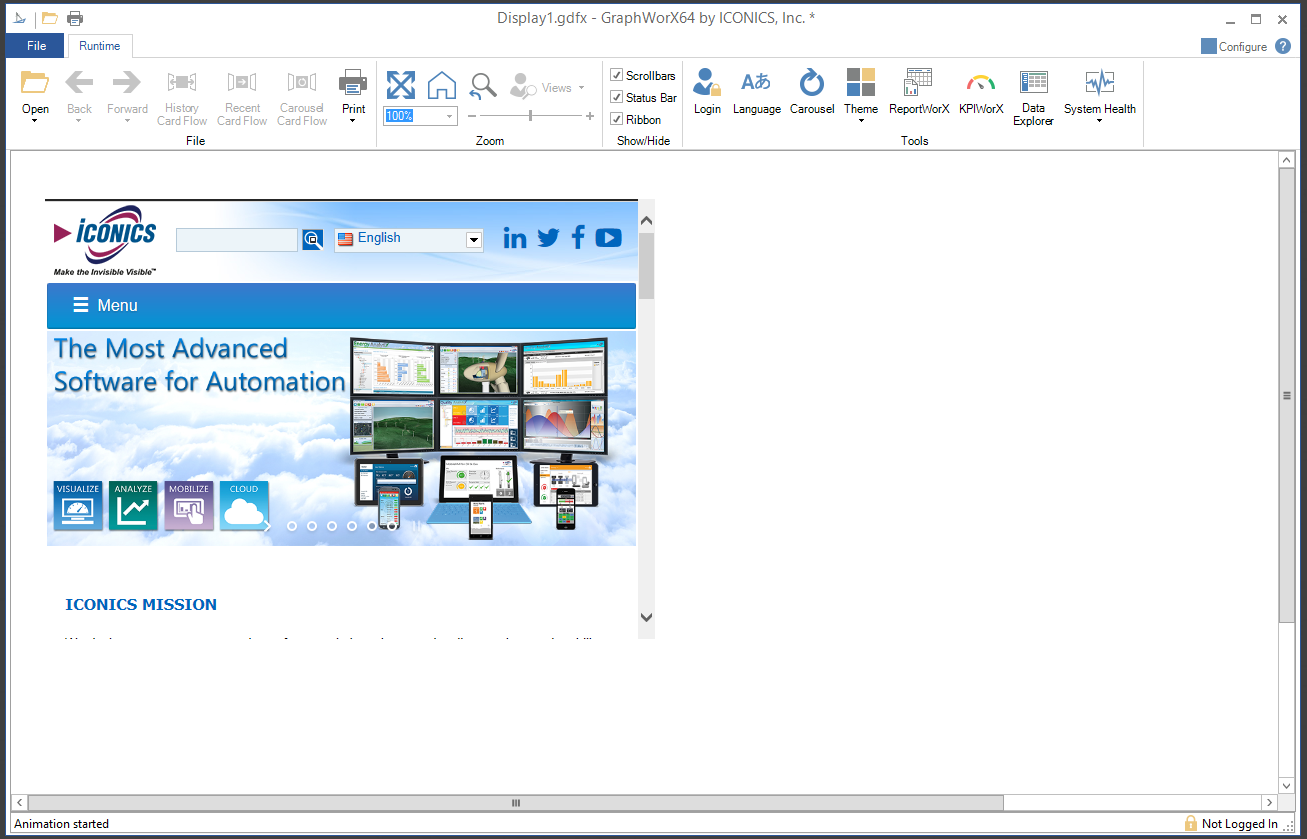1307x839 pixels.
Task: Toggle the Status Bar checkbox
Action: click(617, 98)
